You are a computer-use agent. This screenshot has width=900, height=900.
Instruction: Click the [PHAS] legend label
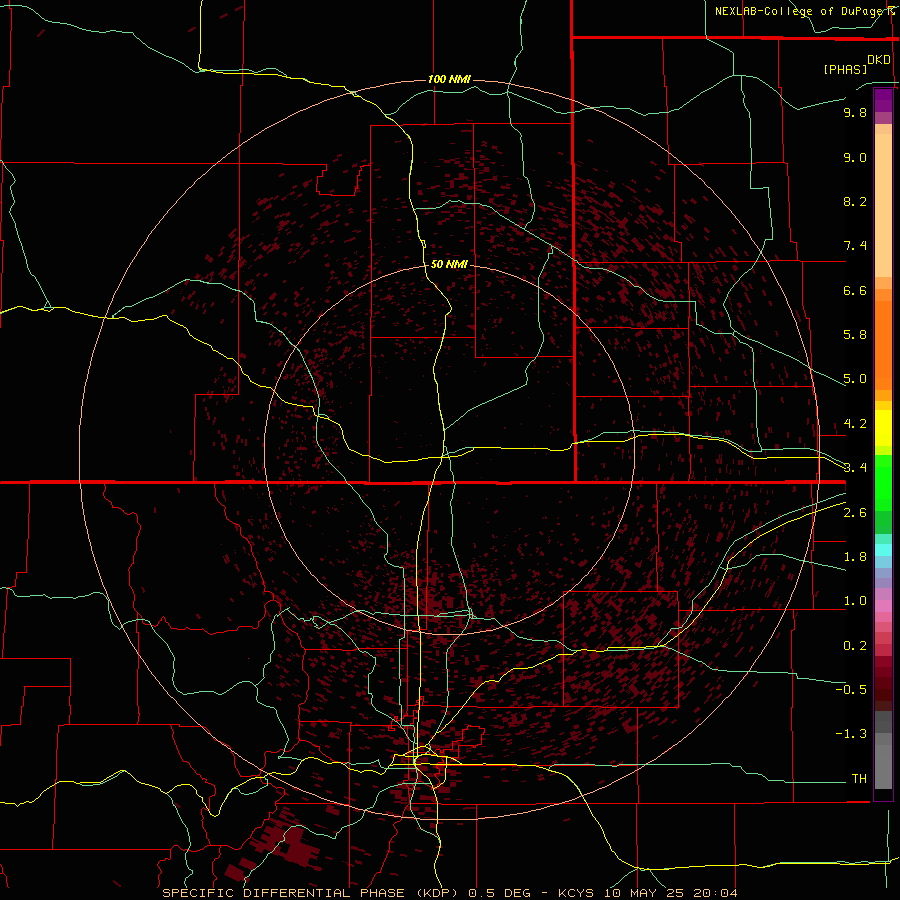[845, 70]
